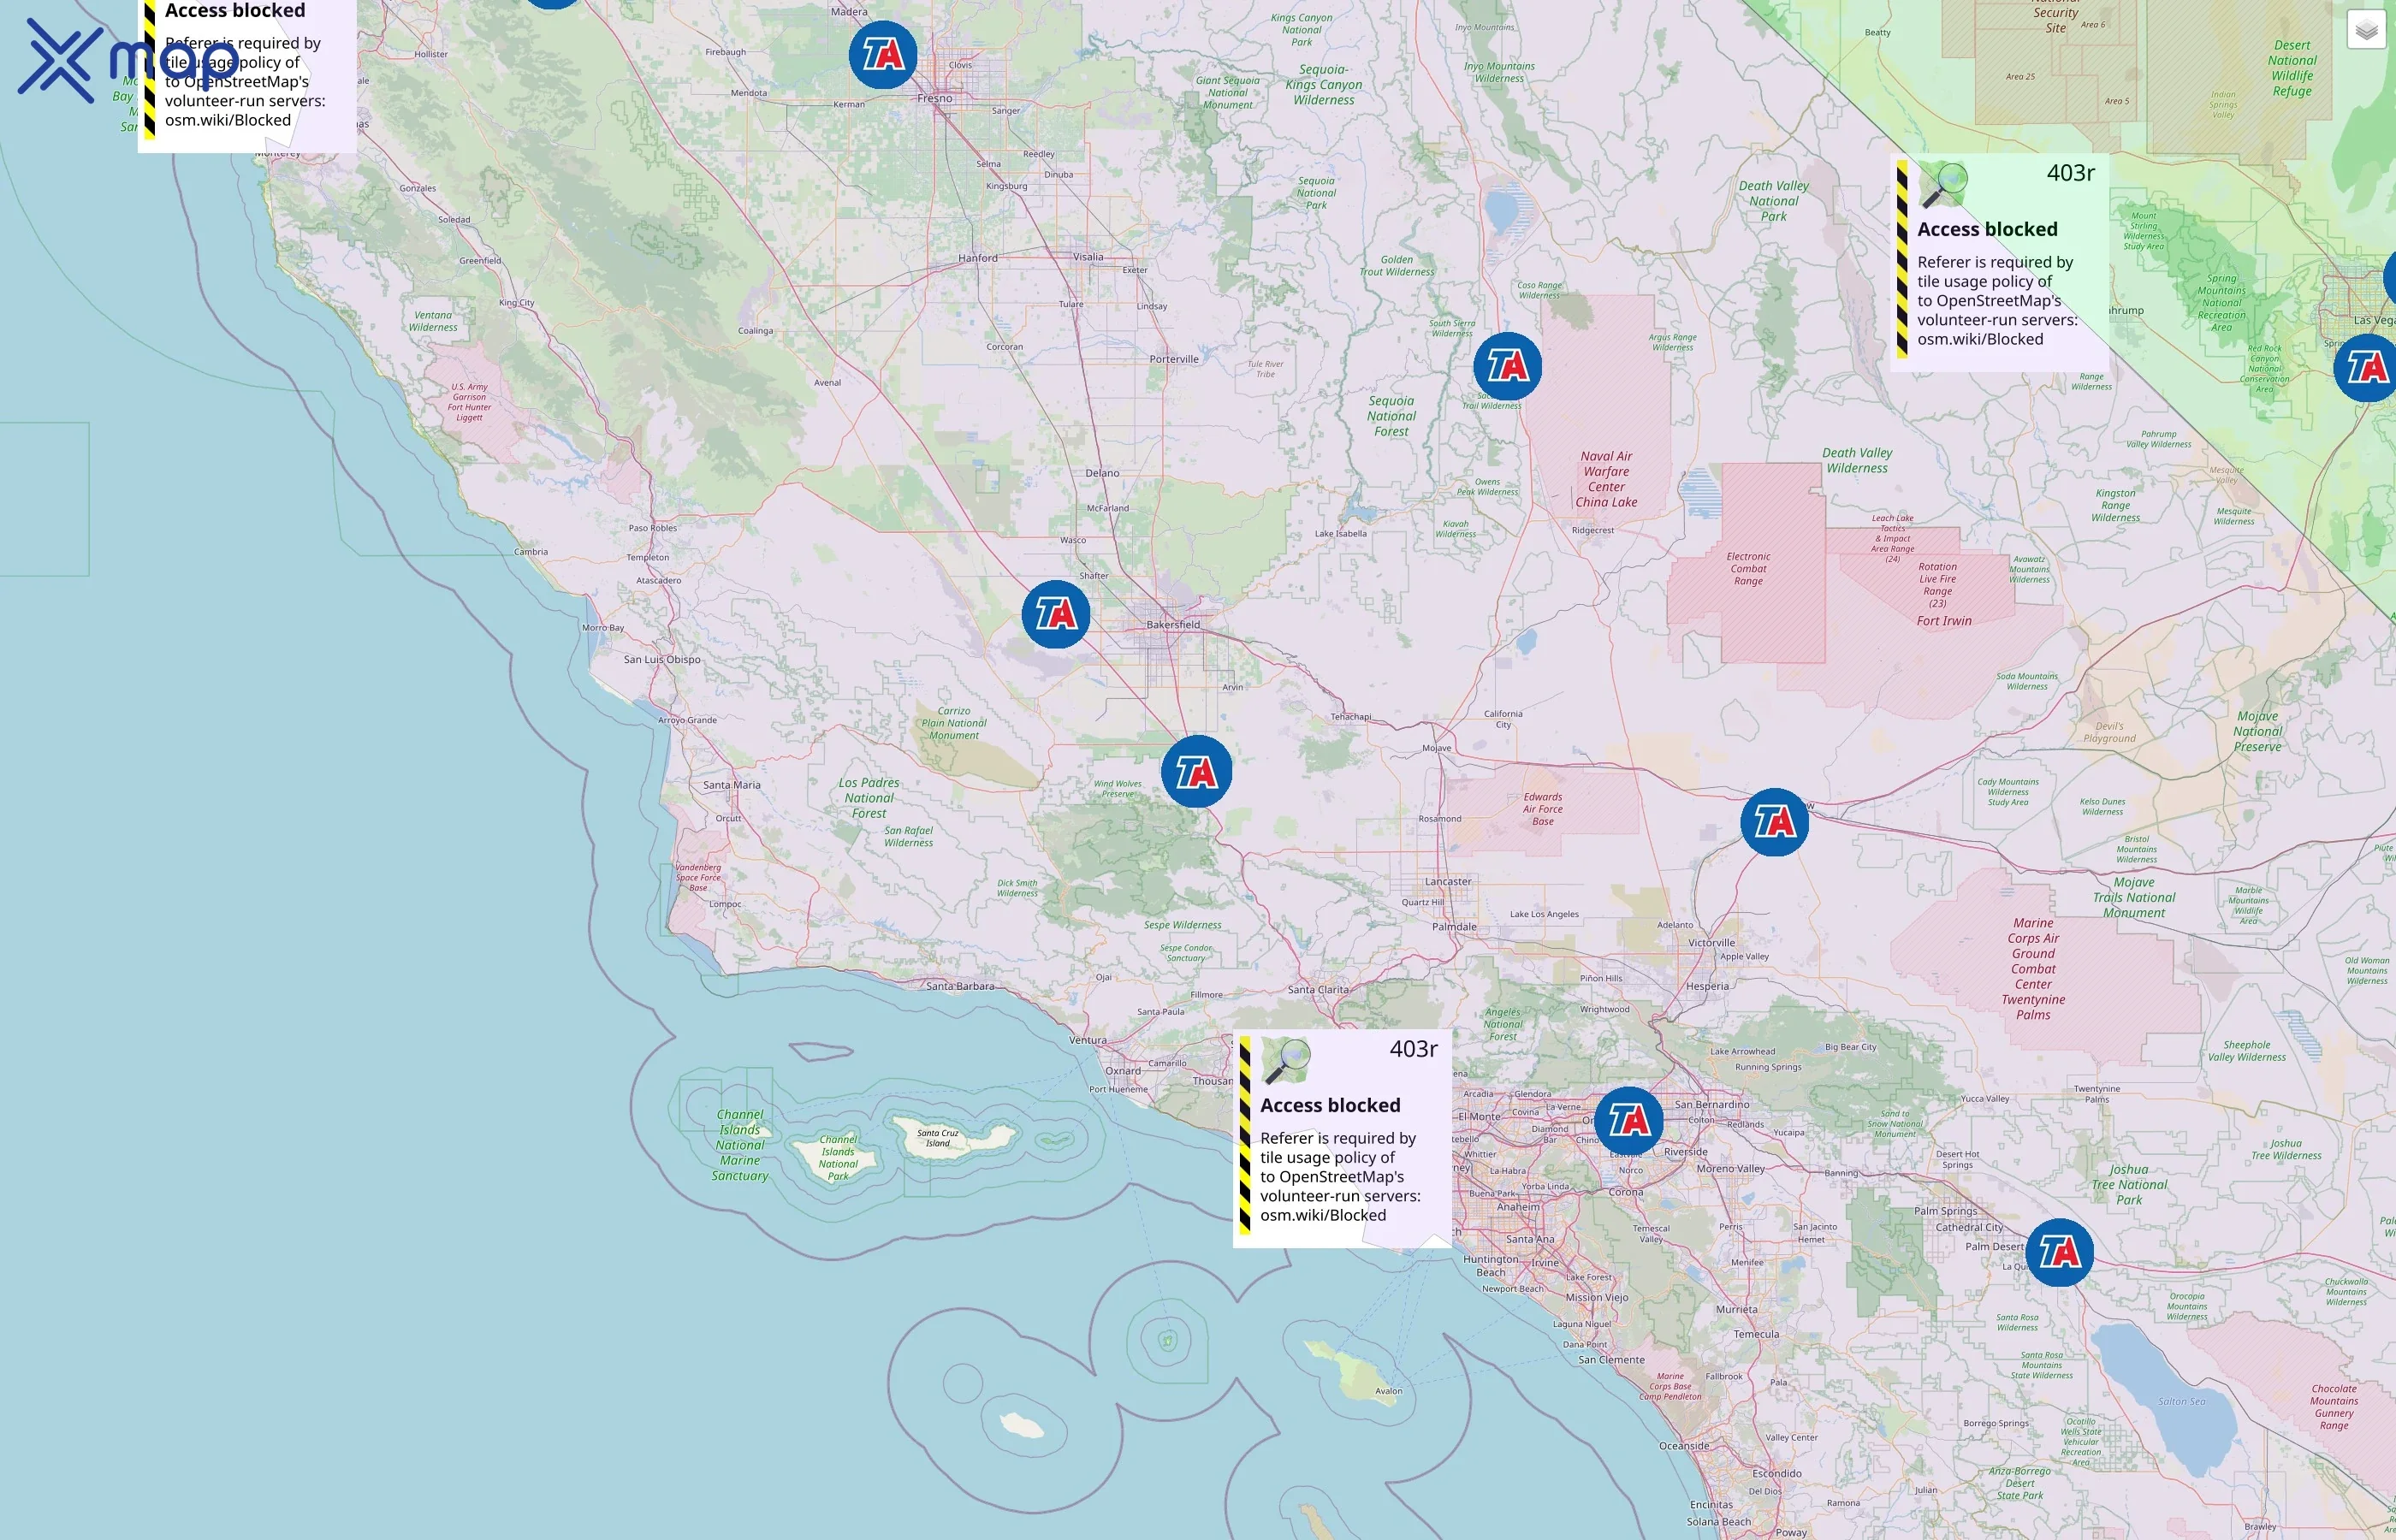Click the Death Valley Wilderness label
The image size is (2396, 1540).
point(1857,460)
